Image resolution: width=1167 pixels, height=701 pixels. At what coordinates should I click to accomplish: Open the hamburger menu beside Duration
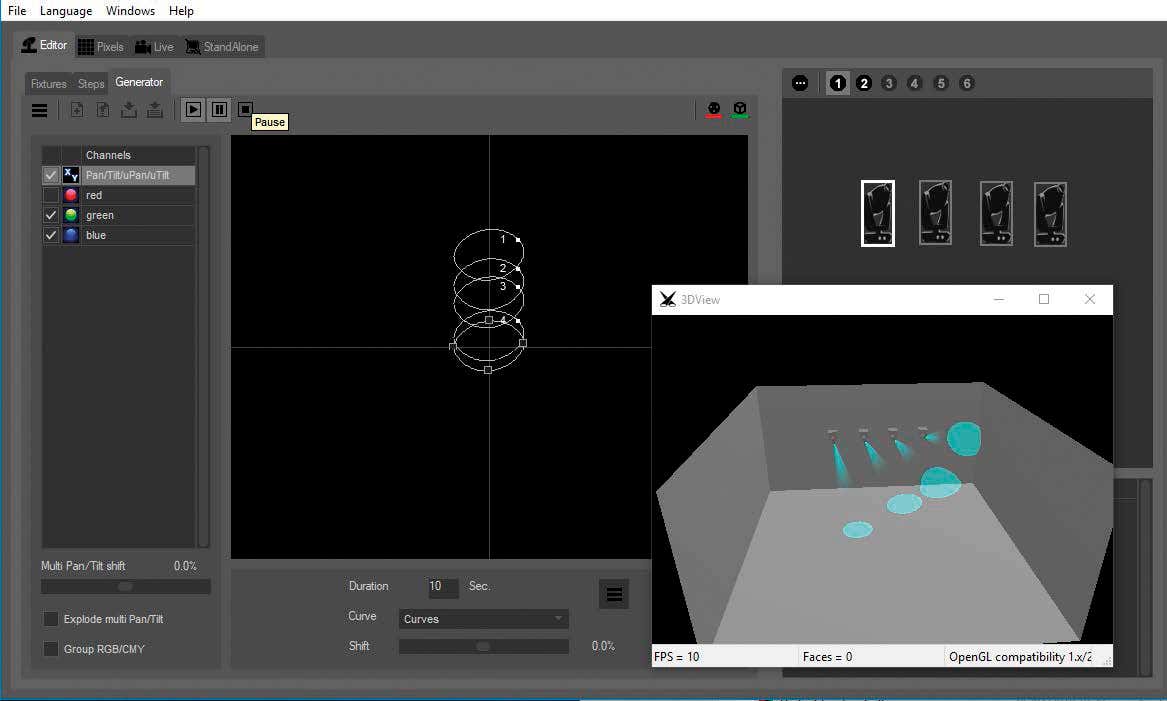click(x=614, y=594)
